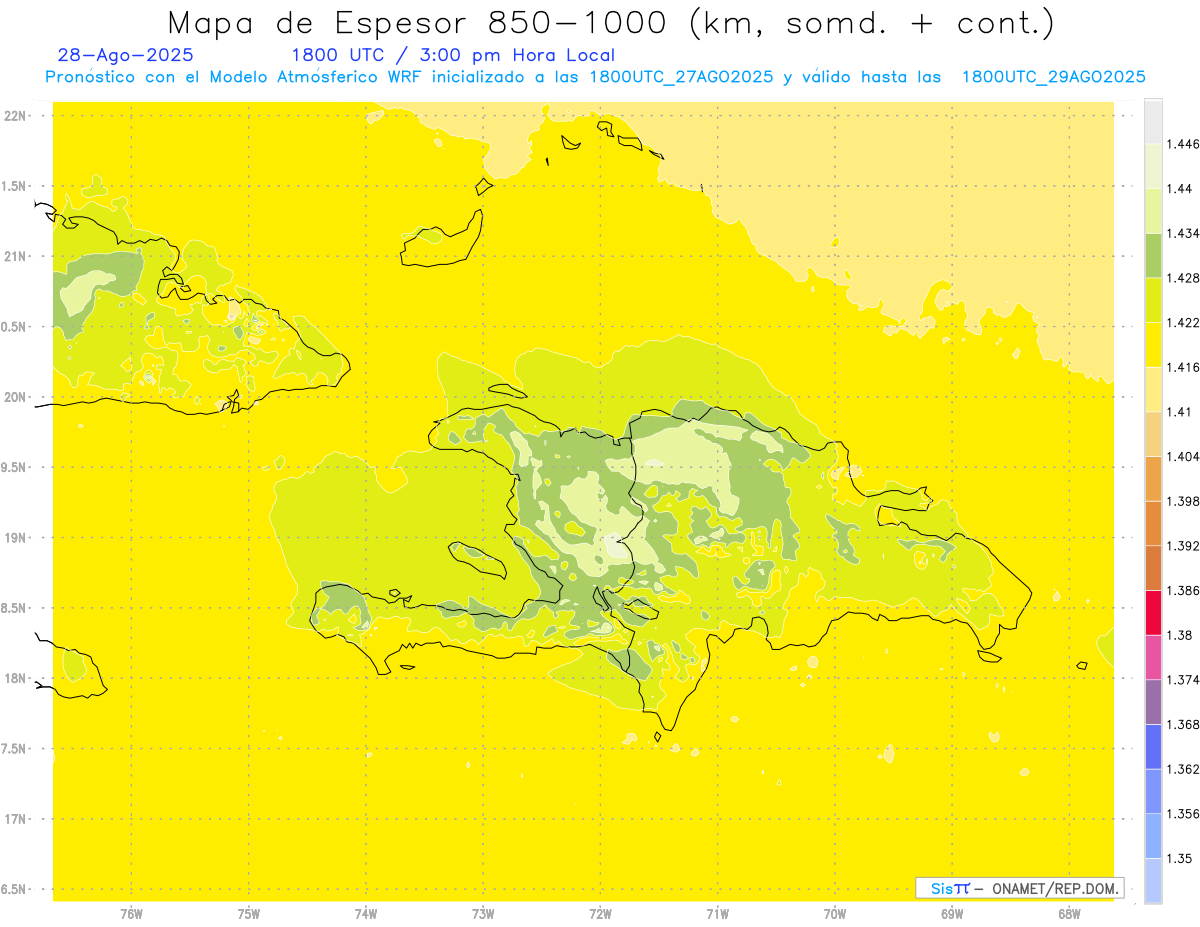Click the time text '1800 UTC / 3:00 pm Hora Local'

pyautogui.click(x=453, y=55)
